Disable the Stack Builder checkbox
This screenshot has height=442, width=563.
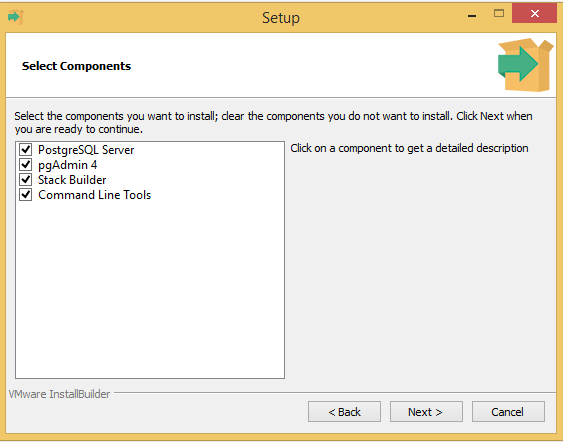click(x=25, y=180)
